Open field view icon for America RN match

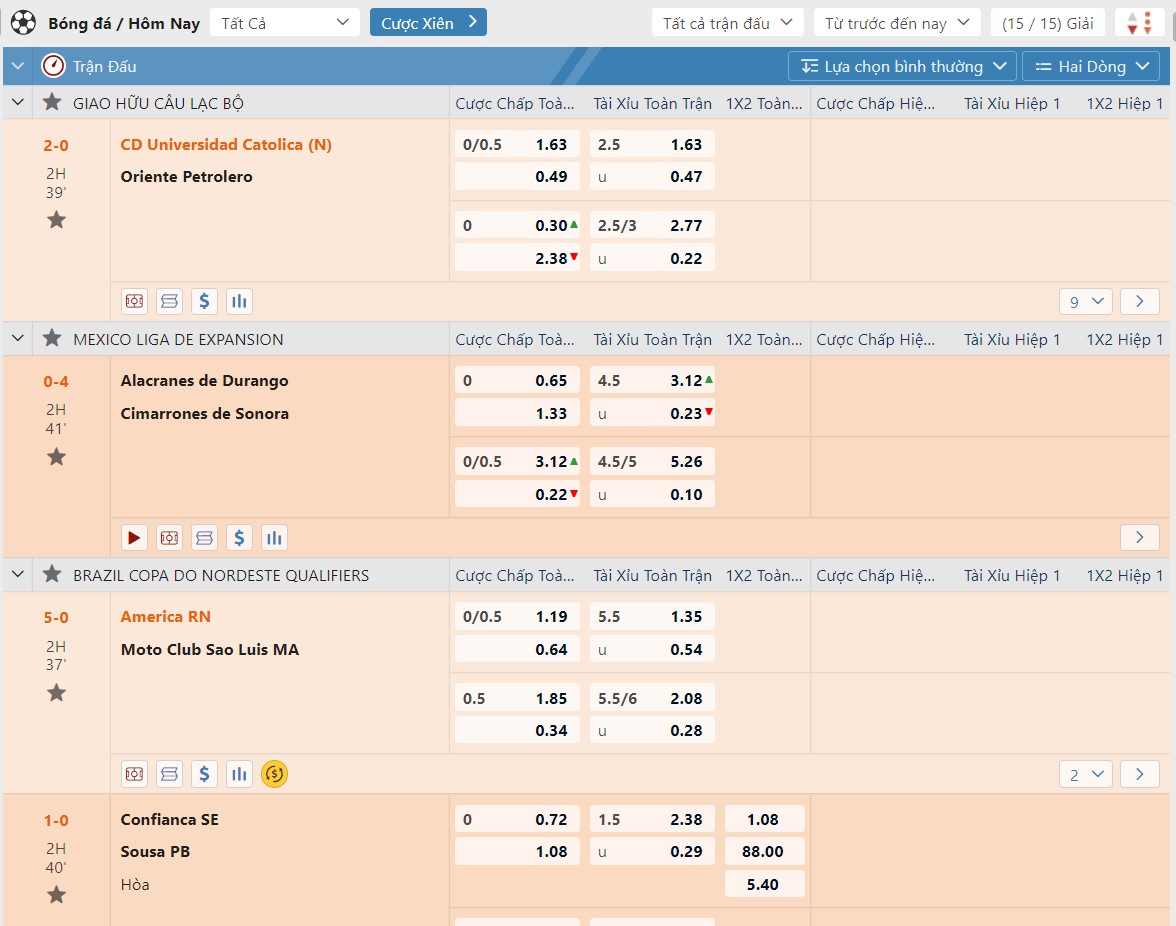click(x=134, y=774)
